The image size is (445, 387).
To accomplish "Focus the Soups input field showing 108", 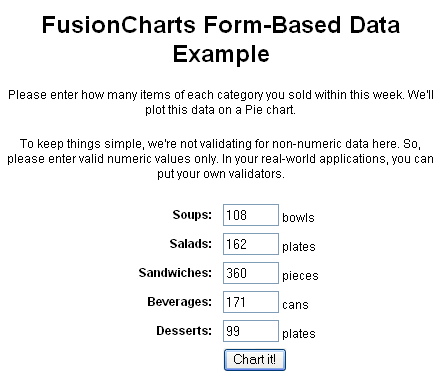I will click(251, 215).
